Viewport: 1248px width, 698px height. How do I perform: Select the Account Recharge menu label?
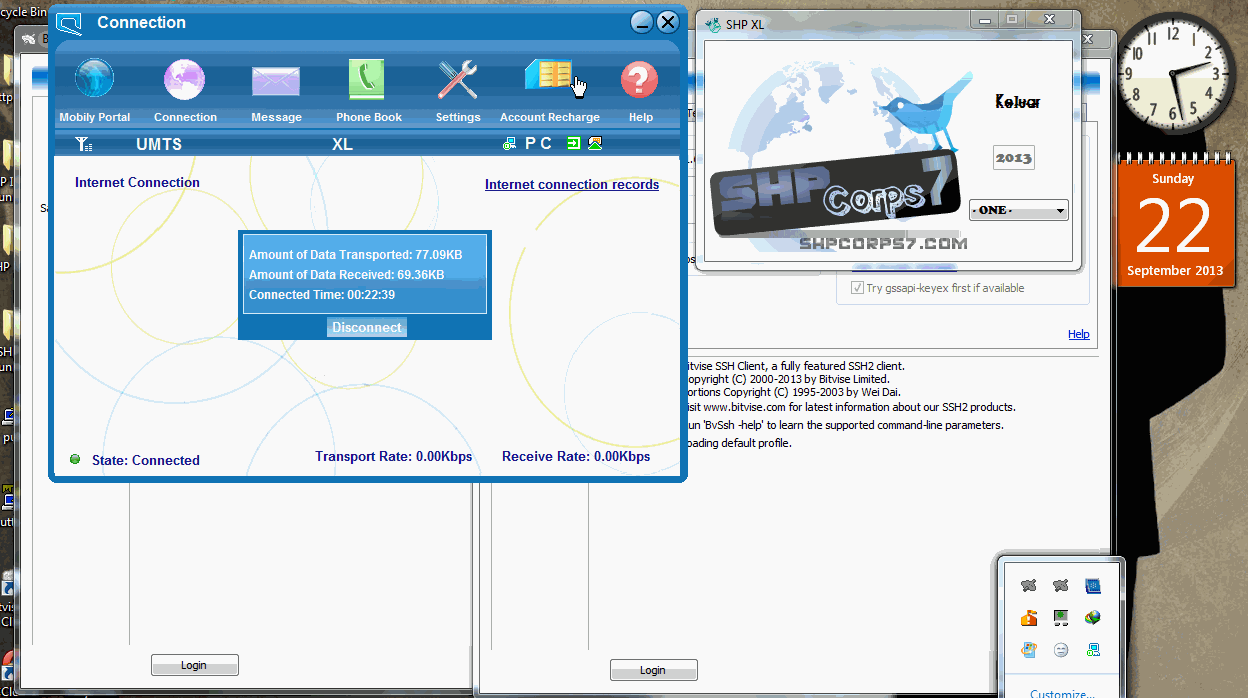coord(550,117)
